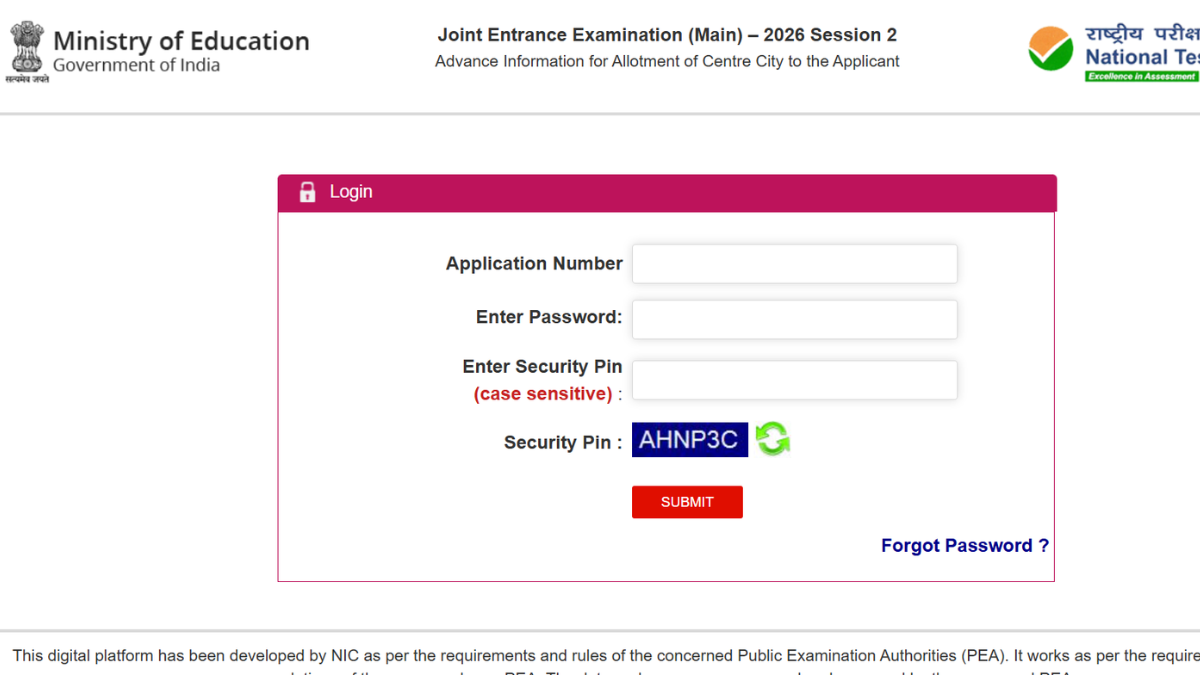Screen dimensions: 1200x675
Task: Click the AHNP3C security pin captcha image
Action: tap(689, 440)
